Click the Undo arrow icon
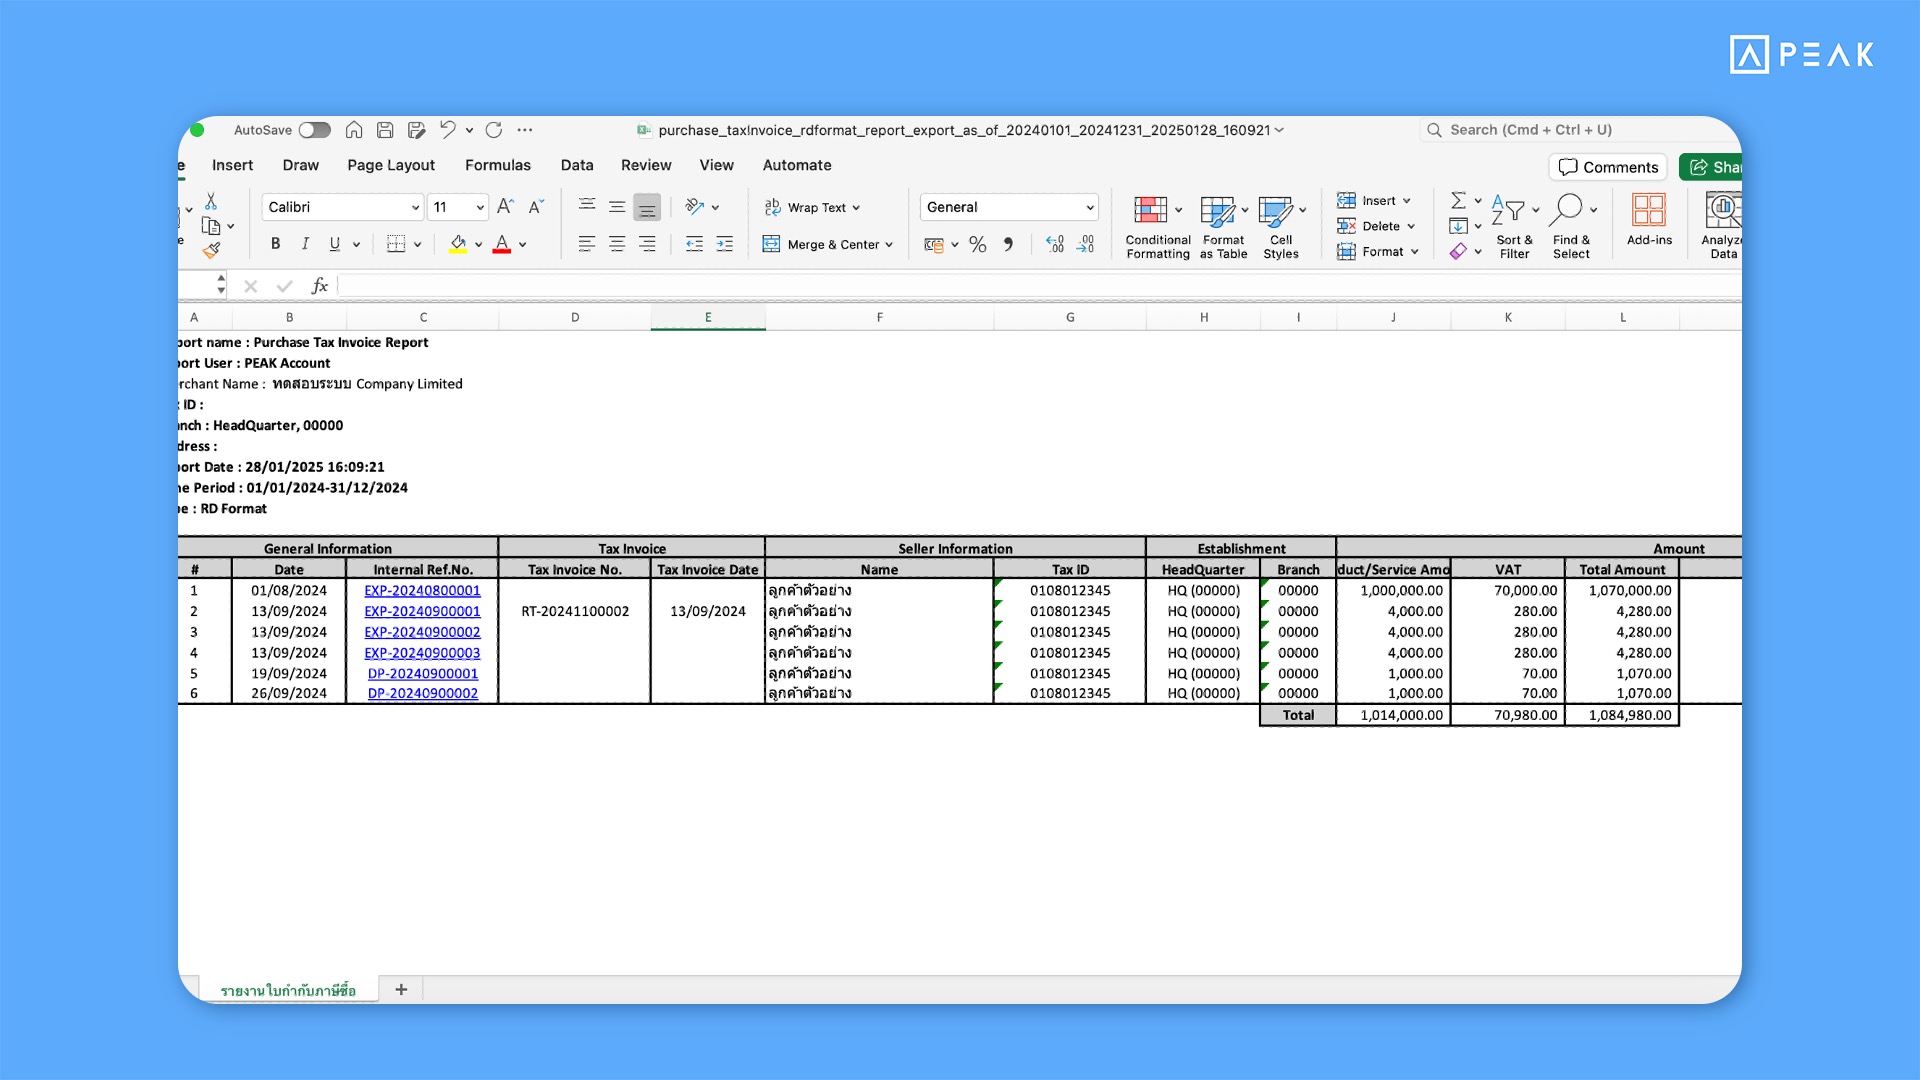 coord(447,130)
